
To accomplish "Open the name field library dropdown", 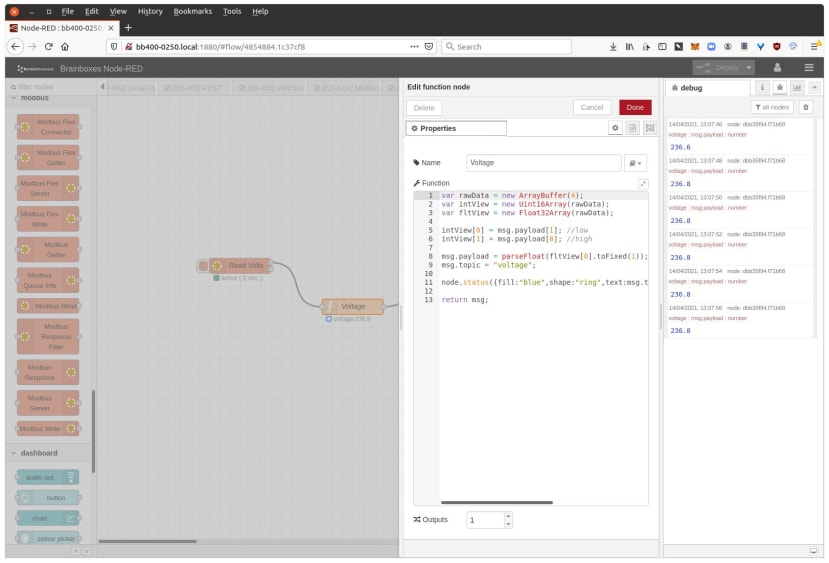I will coord(635,163).
